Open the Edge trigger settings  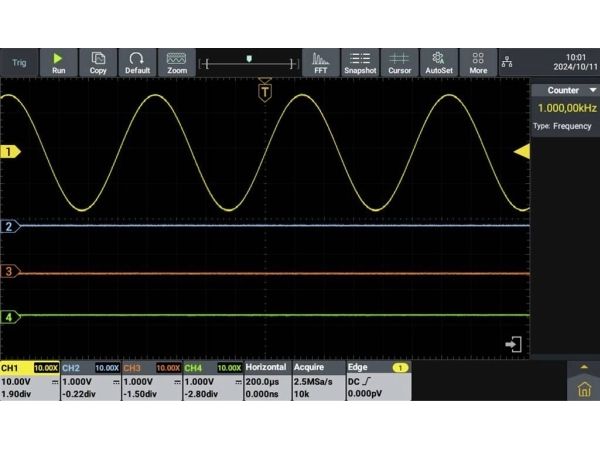(x=379, y=381)
